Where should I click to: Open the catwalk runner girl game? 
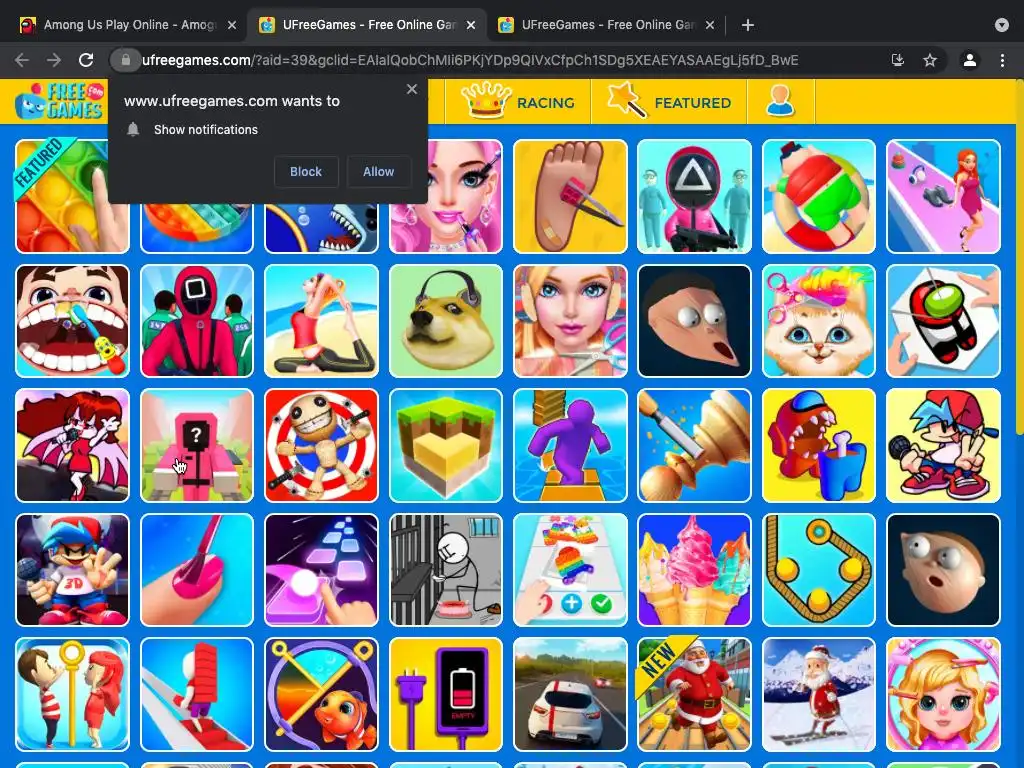point(943,196)
